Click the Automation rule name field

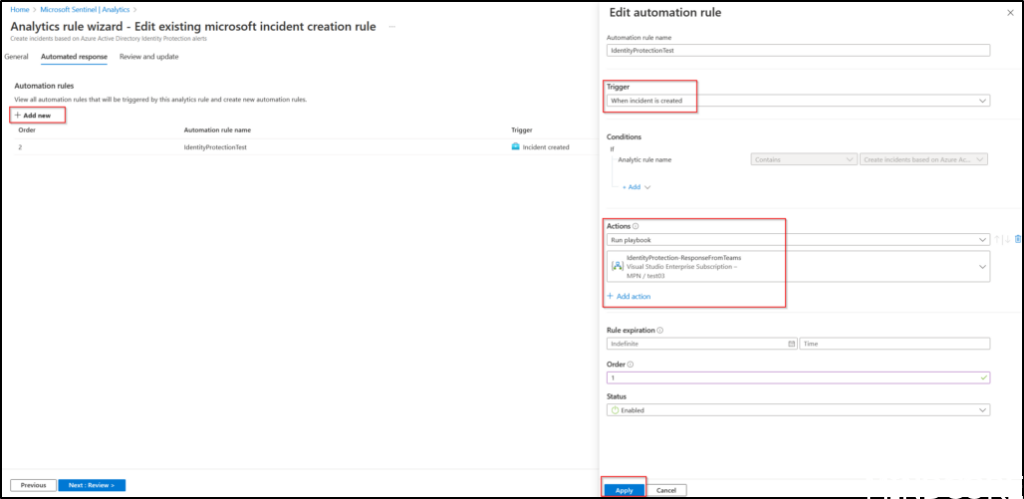pyautogui.click(x=797, y=49)
